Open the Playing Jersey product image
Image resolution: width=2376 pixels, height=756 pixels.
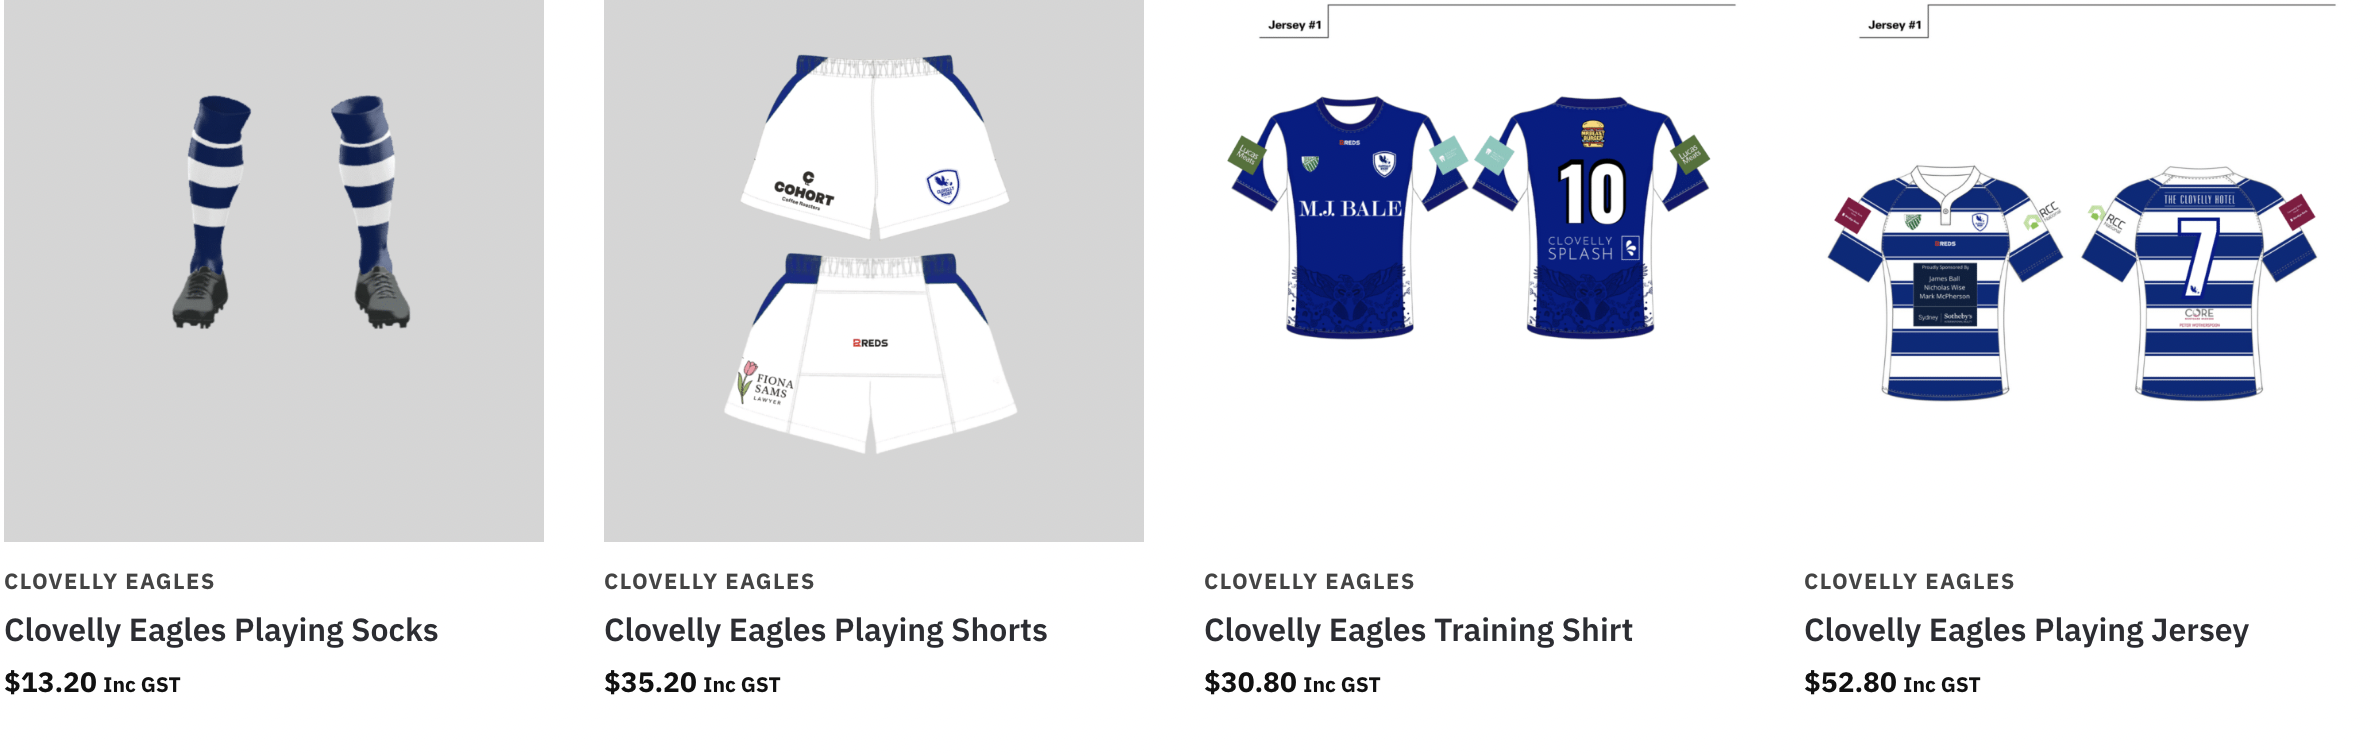(x=2074, y=270)
